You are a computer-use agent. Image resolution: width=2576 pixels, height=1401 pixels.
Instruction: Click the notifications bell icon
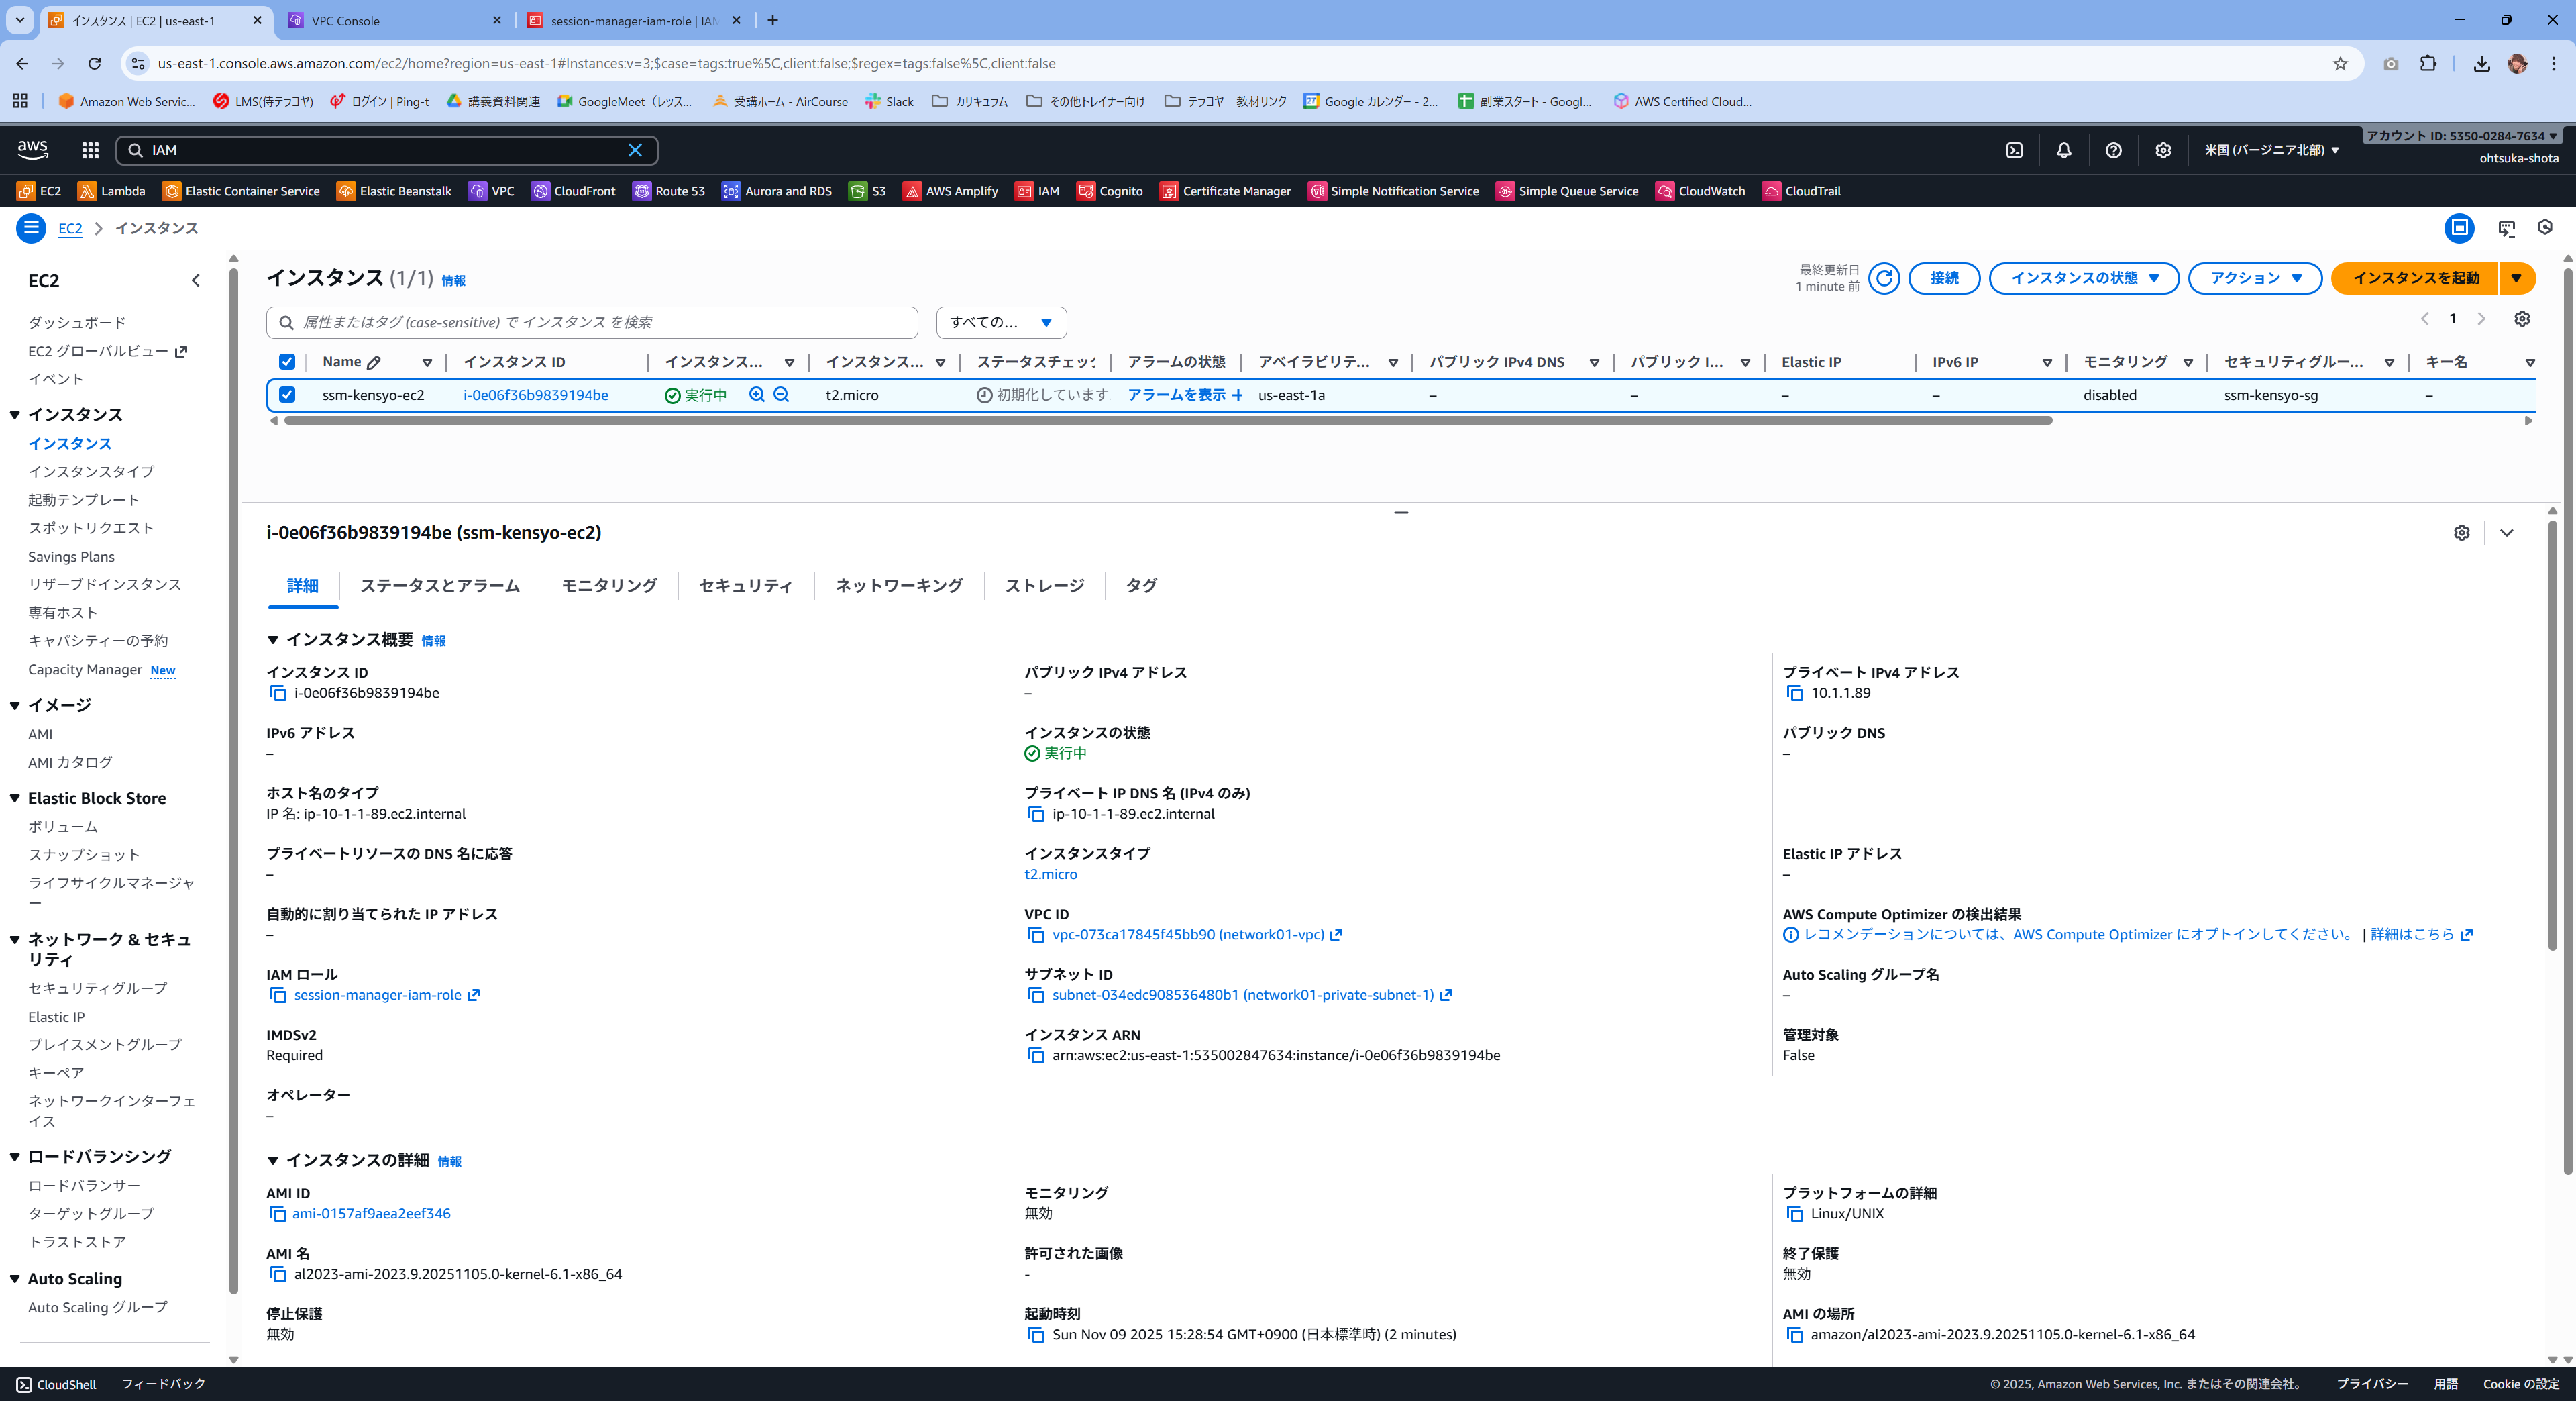(2063, 150)
